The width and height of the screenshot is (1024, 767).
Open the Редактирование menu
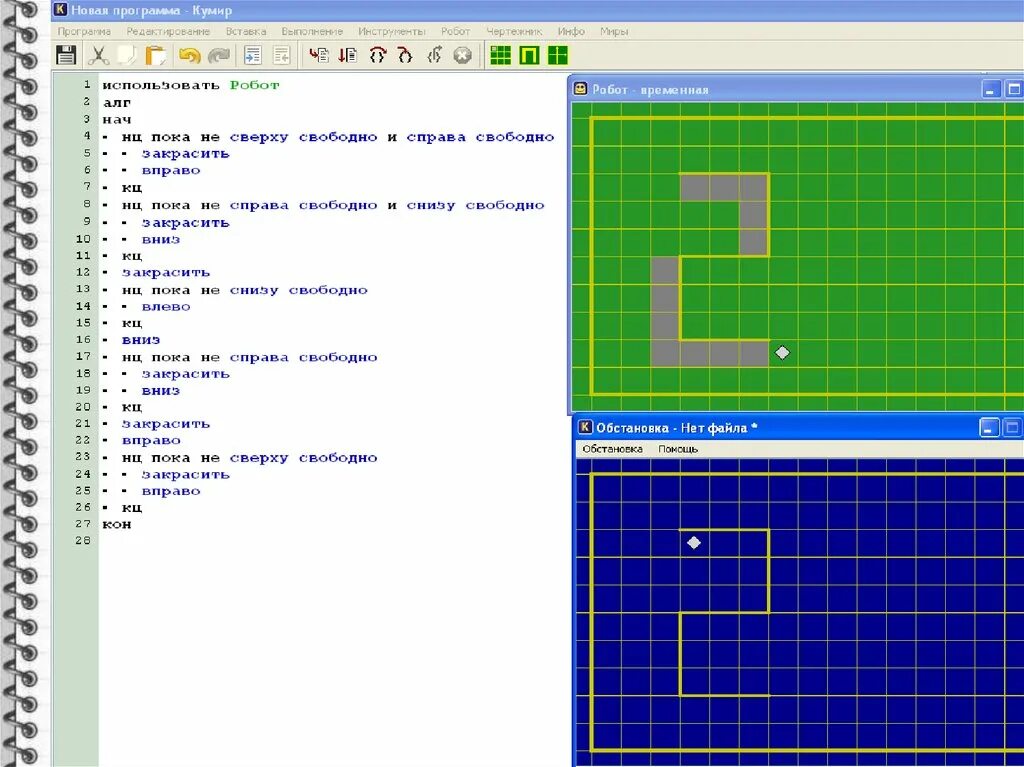click(168, 31)
